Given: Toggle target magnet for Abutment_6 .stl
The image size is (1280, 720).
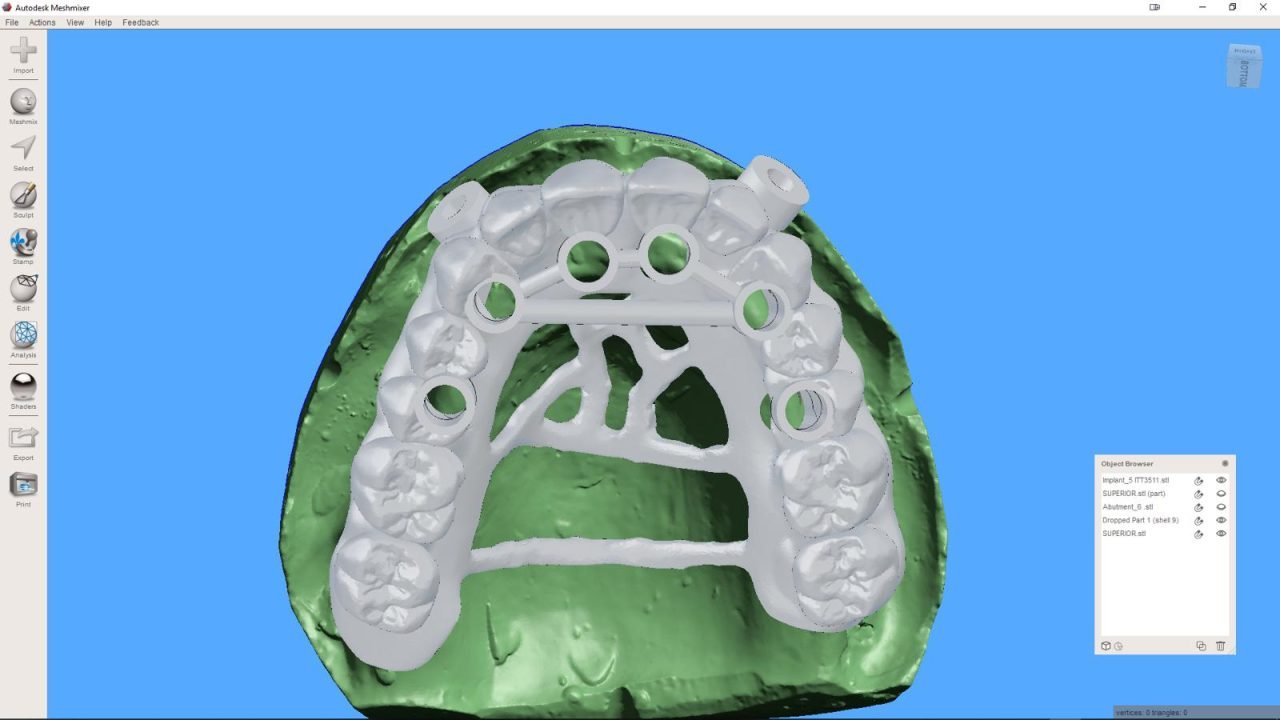Looking at the screenshot, I should pyautogui.click(x=1198, y=507).
